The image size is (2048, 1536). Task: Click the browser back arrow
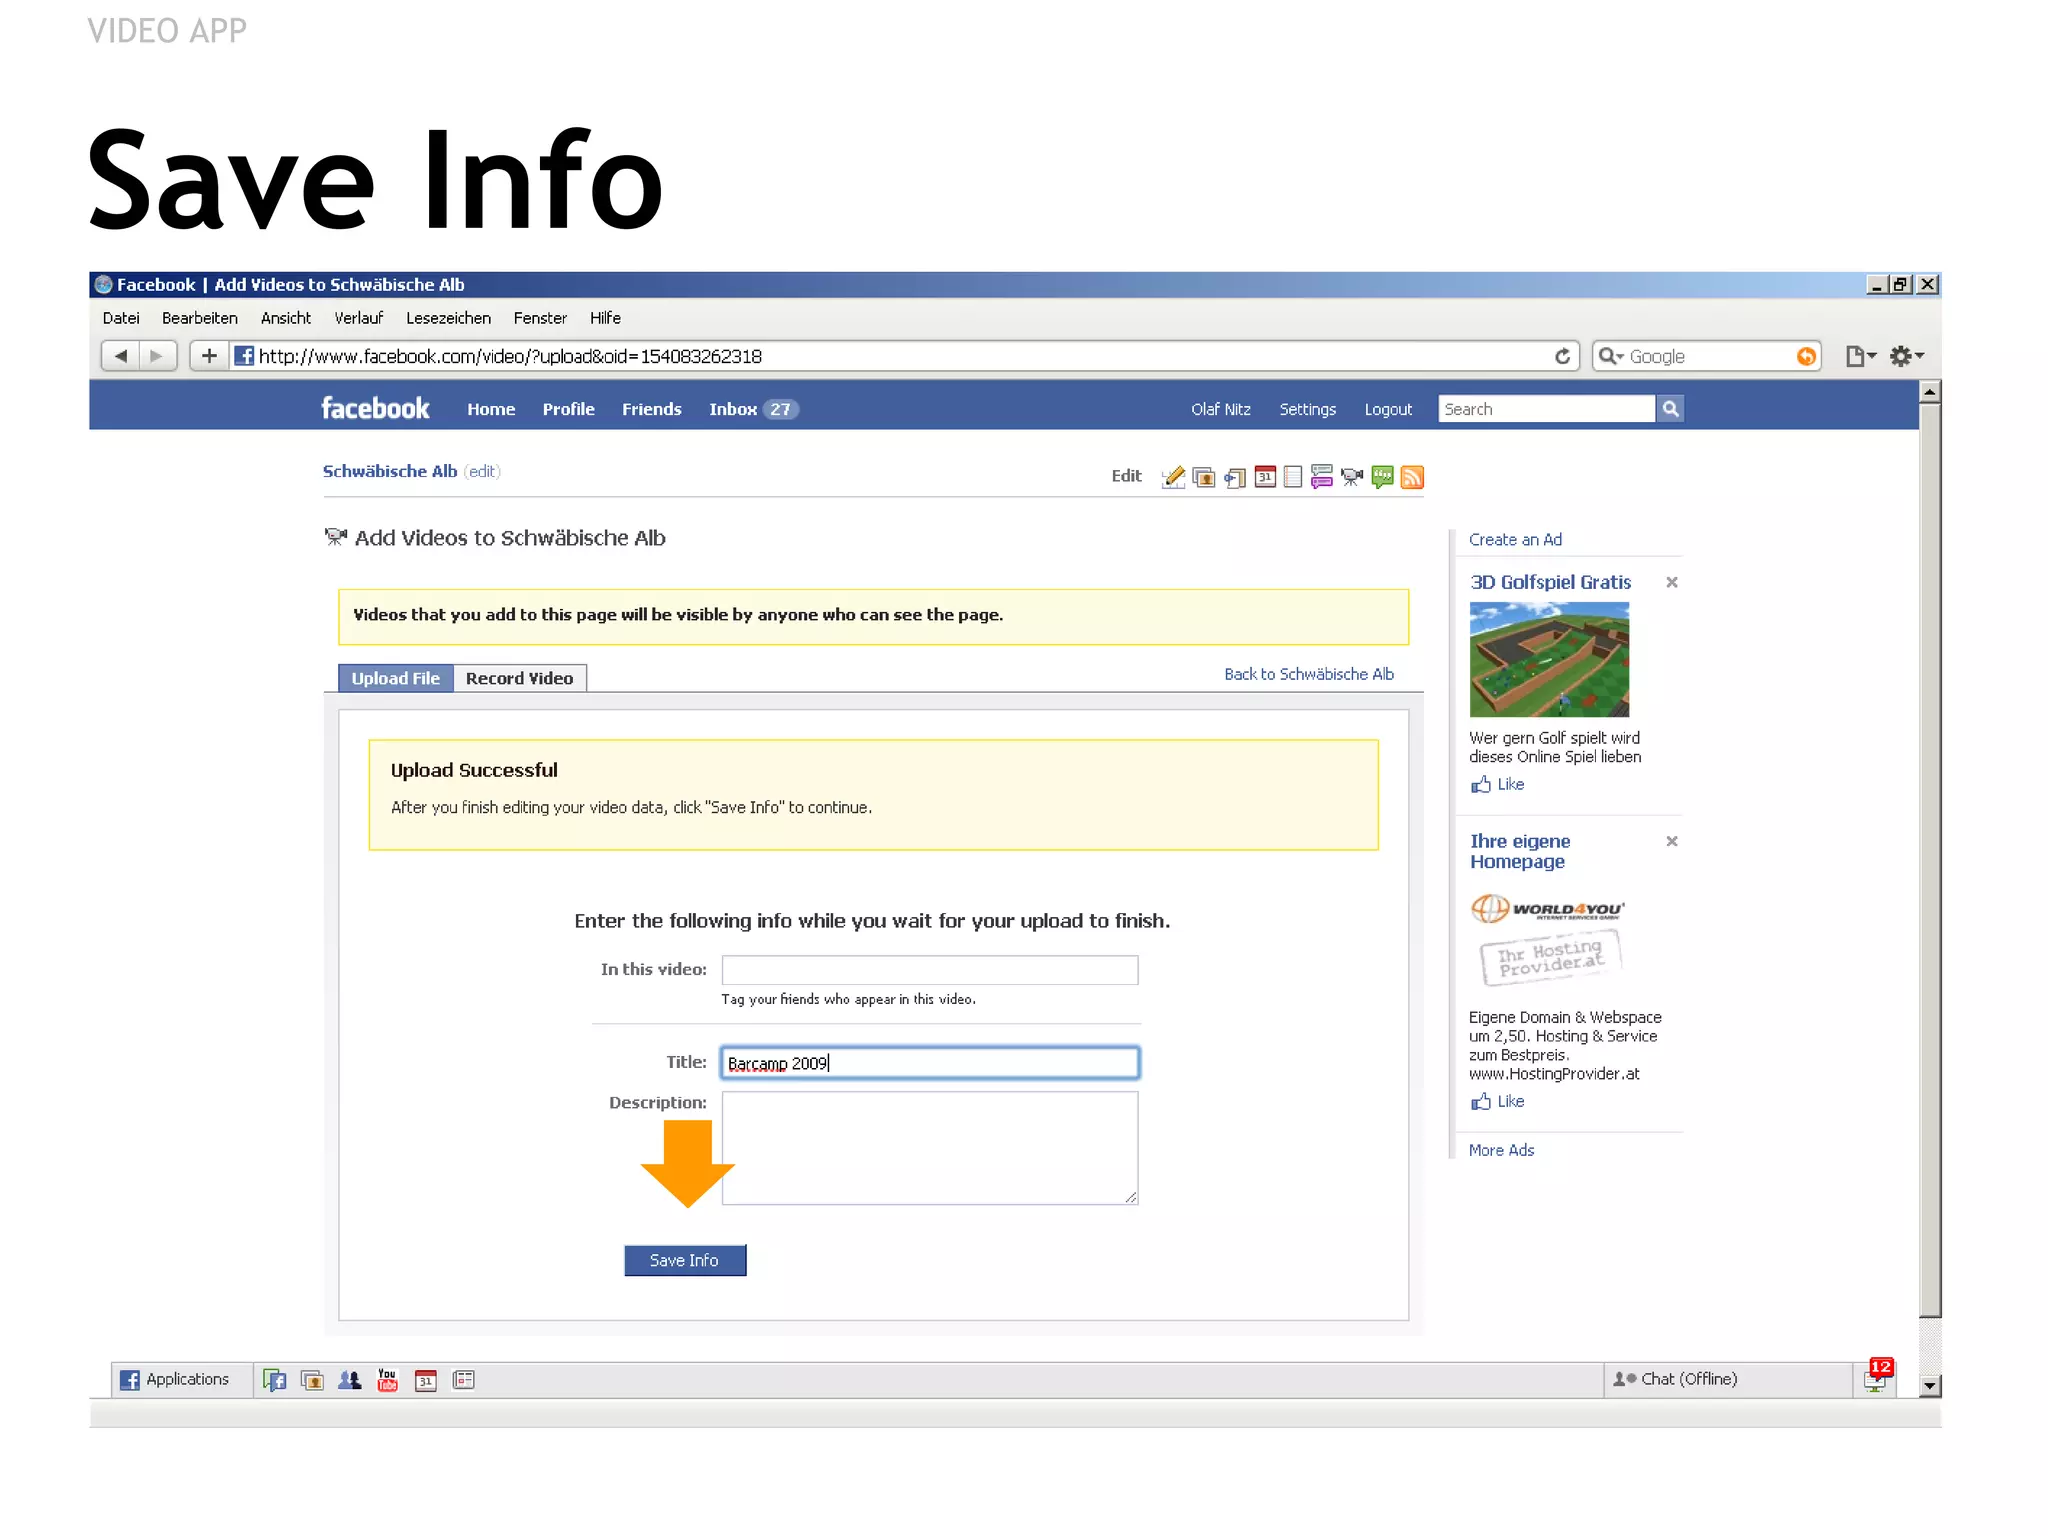(121, 356)
